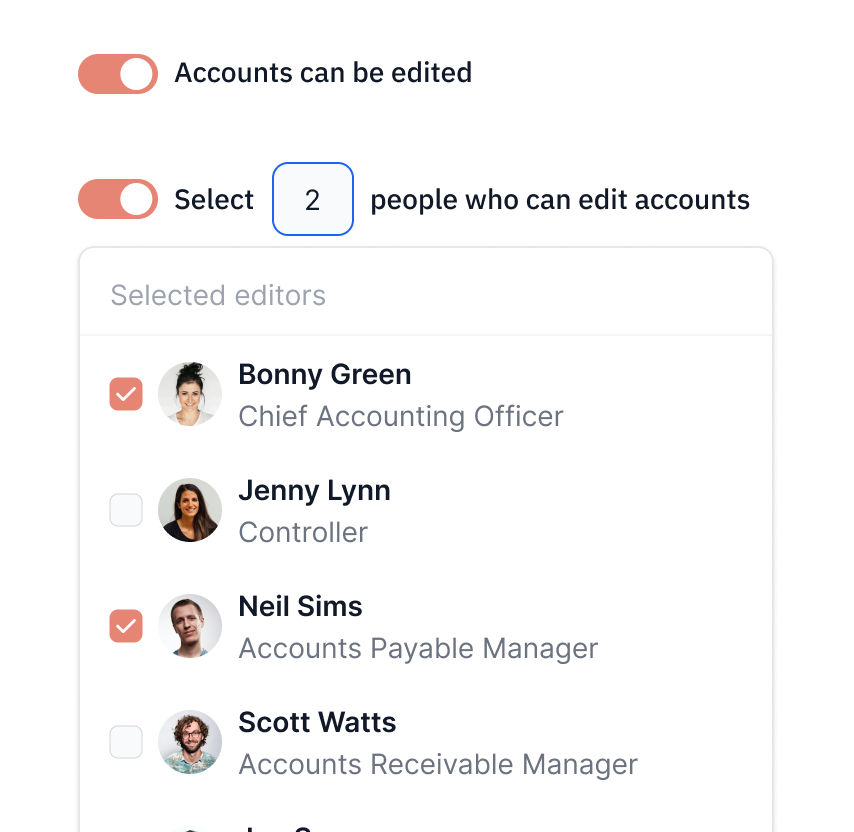
Task: Click the name Neil Sims
Action: point(300,606)
